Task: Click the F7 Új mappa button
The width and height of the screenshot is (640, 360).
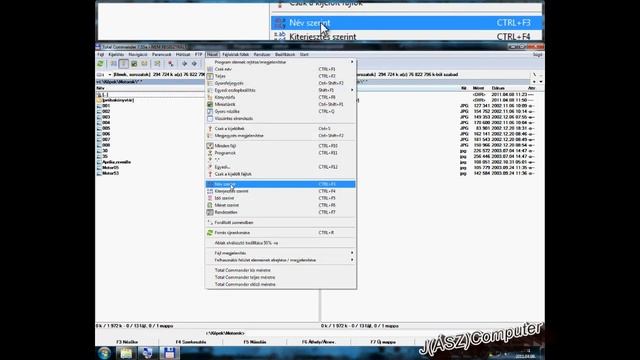Action: click(x=382, y=342)
